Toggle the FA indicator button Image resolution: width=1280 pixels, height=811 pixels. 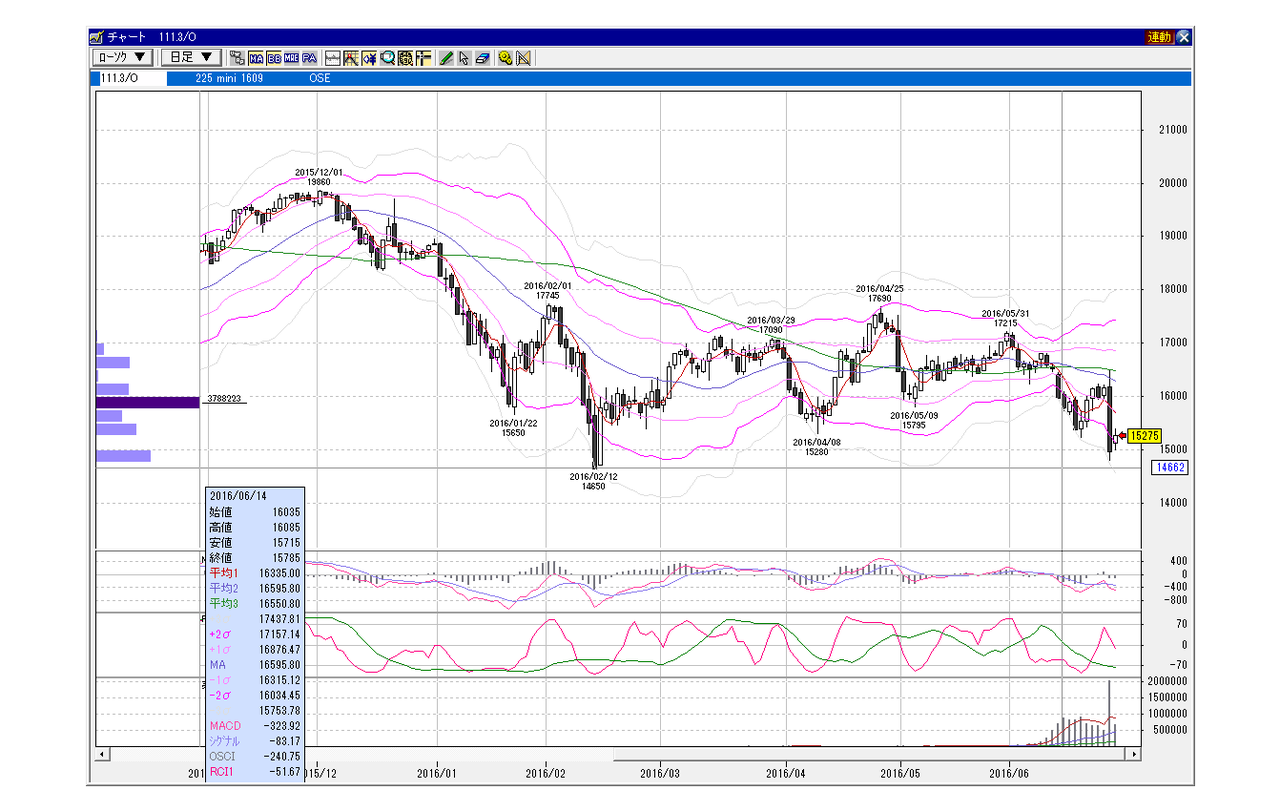click(x=310, y=58)
